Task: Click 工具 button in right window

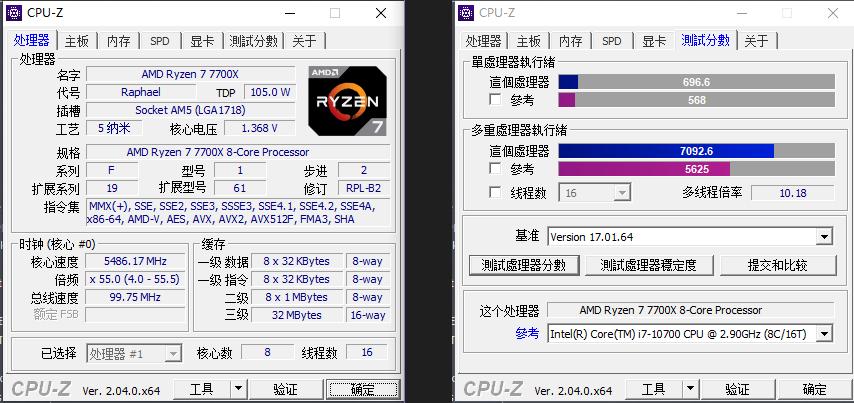Action: 654,389
